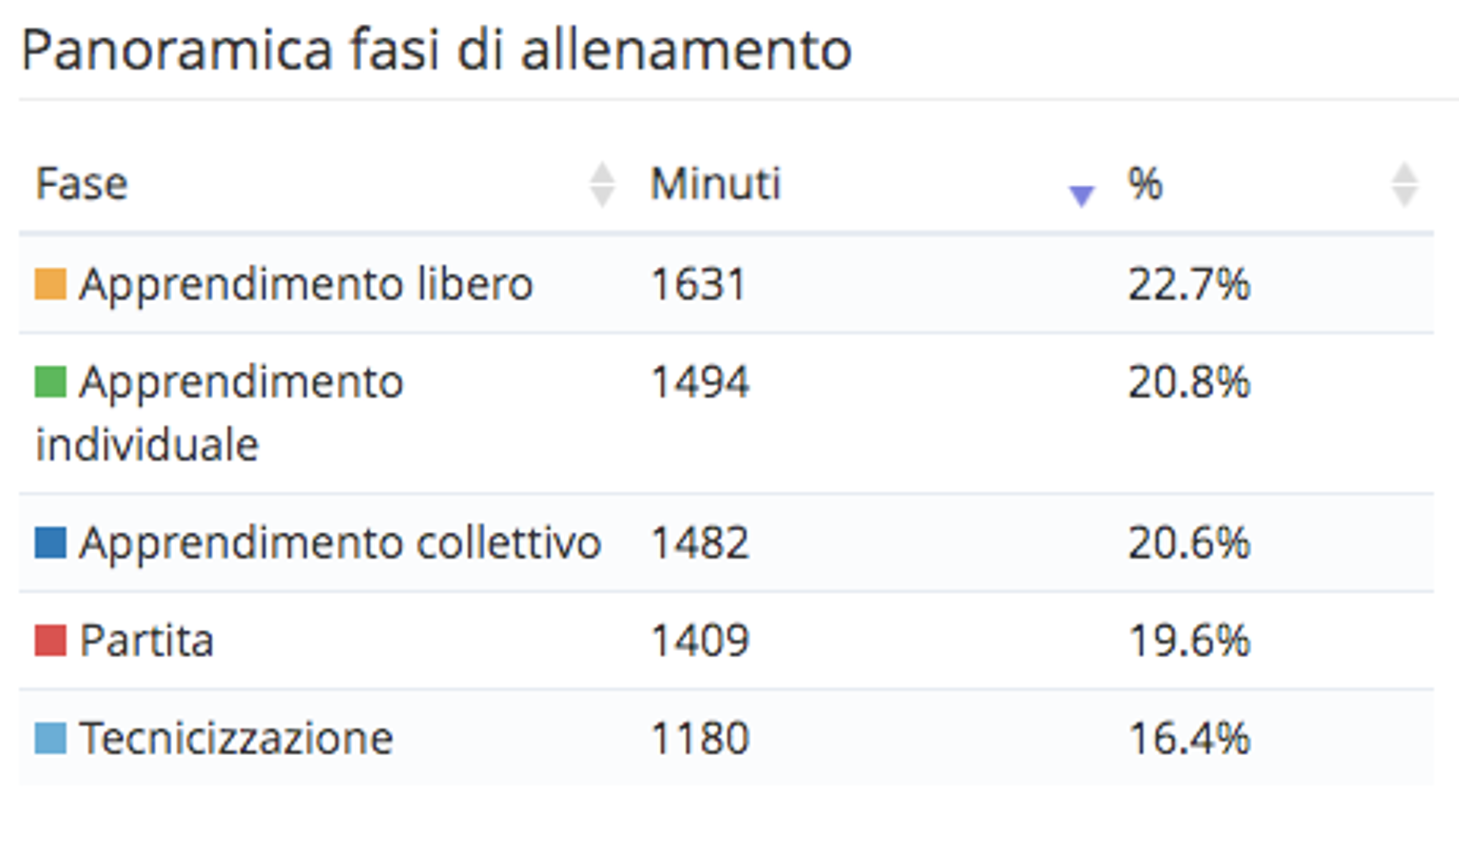Sort table by Fase column header
1459x858 pixels.
coord(82,184)
